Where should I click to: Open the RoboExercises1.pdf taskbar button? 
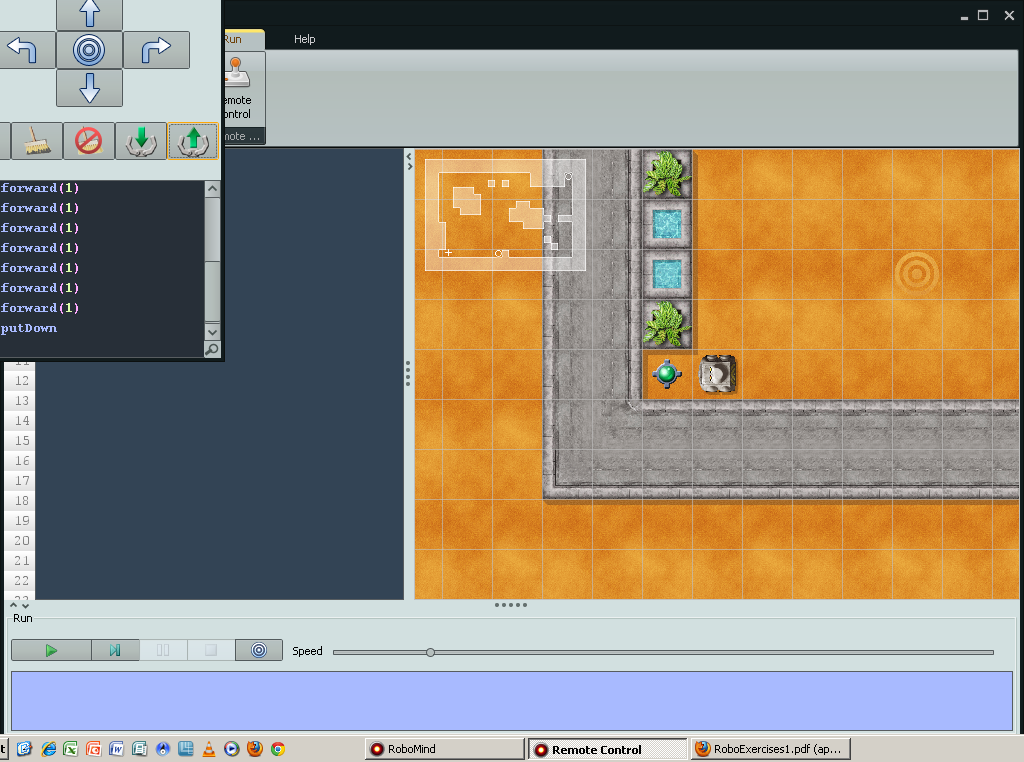[x=771, y=749]
